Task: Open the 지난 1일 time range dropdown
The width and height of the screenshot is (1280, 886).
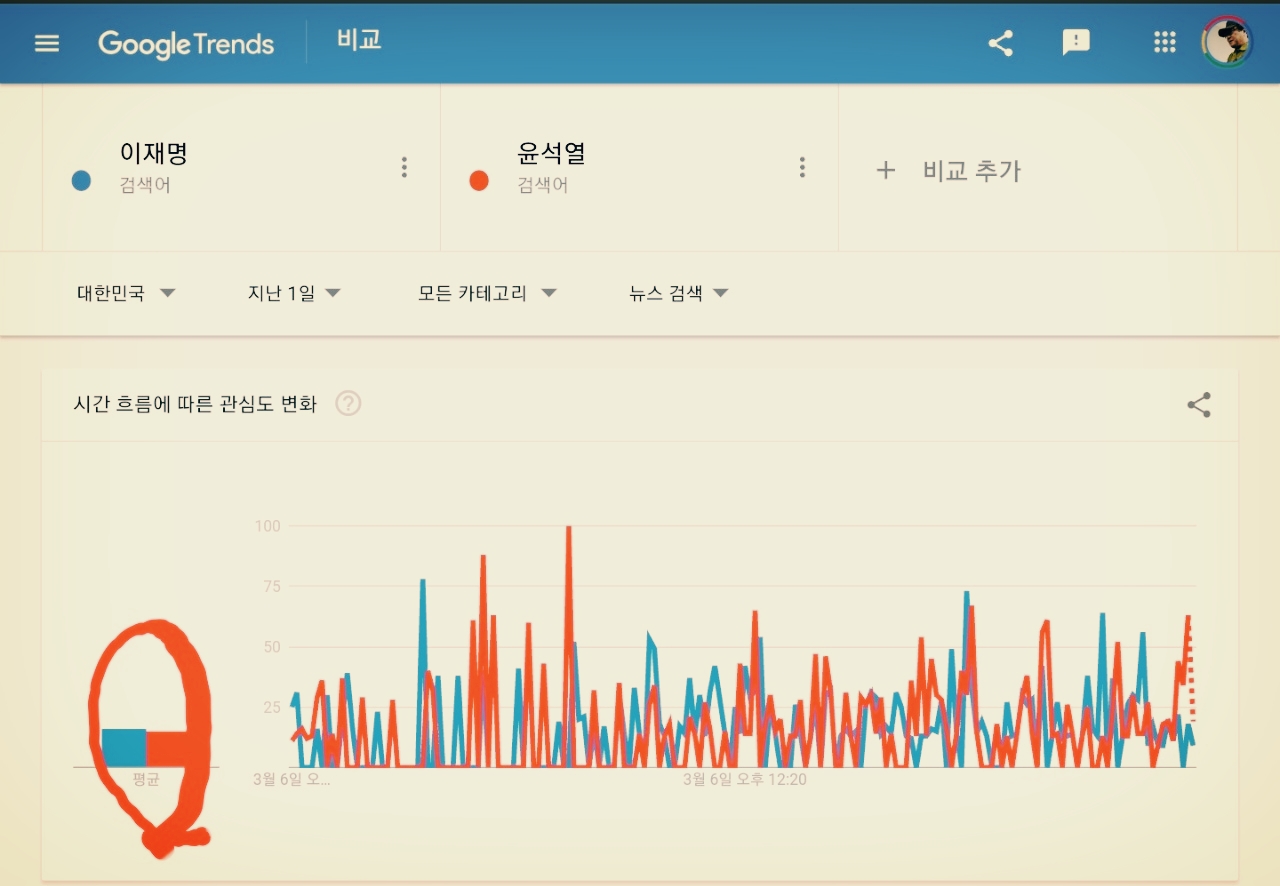Action: click(x=295, y=293)
